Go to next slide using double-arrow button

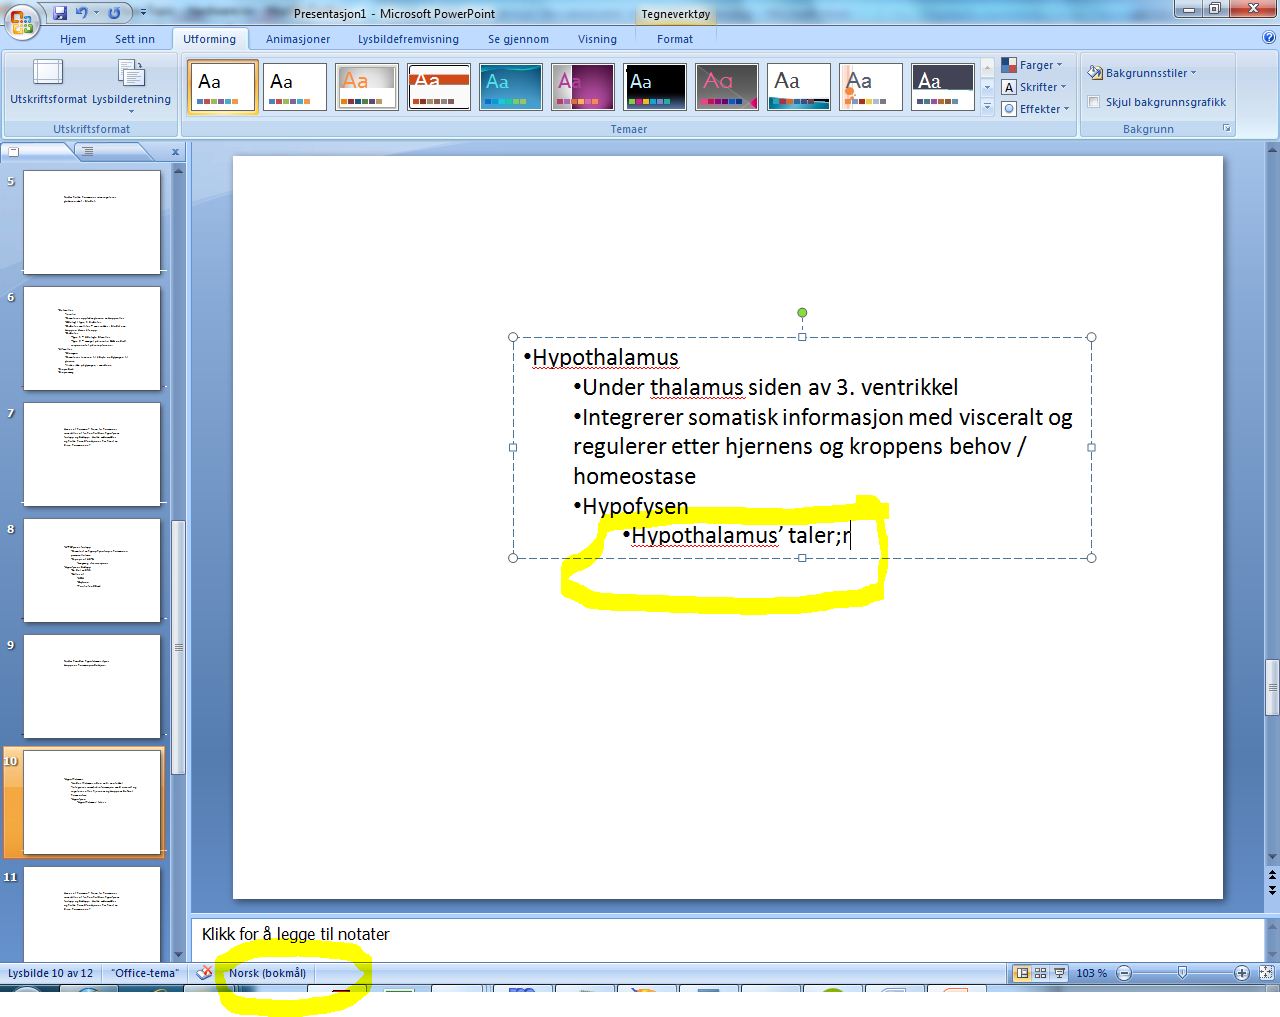click(x=1272, y=890)
